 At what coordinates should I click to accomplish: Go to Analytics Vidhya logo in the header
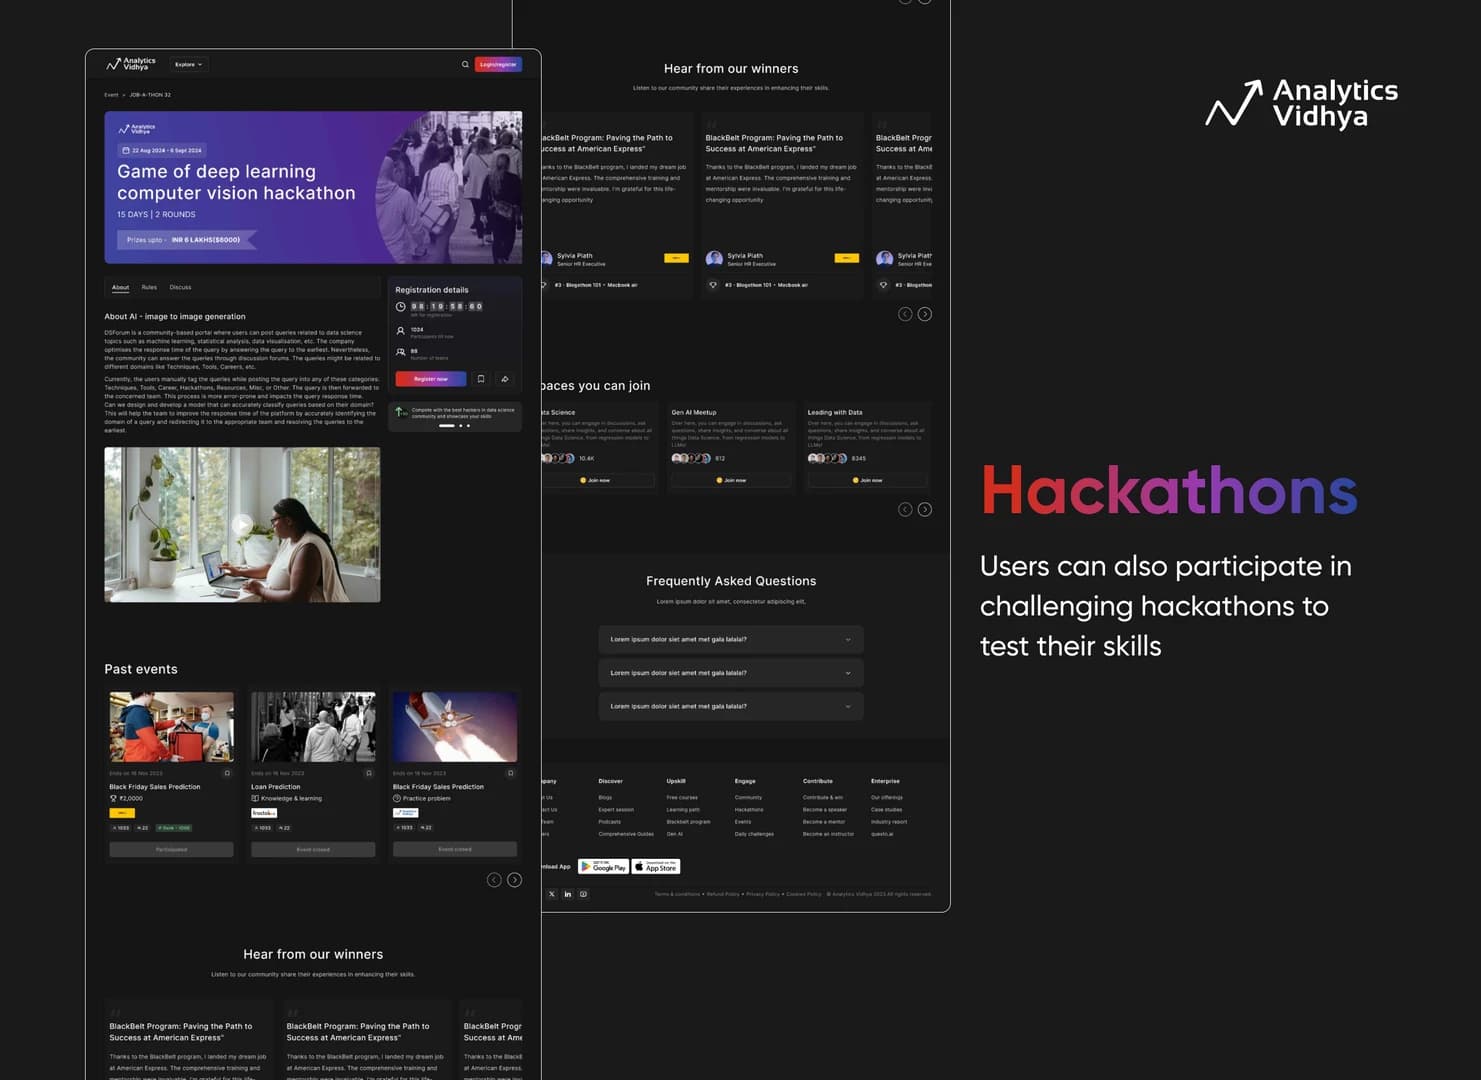[131, 64]
